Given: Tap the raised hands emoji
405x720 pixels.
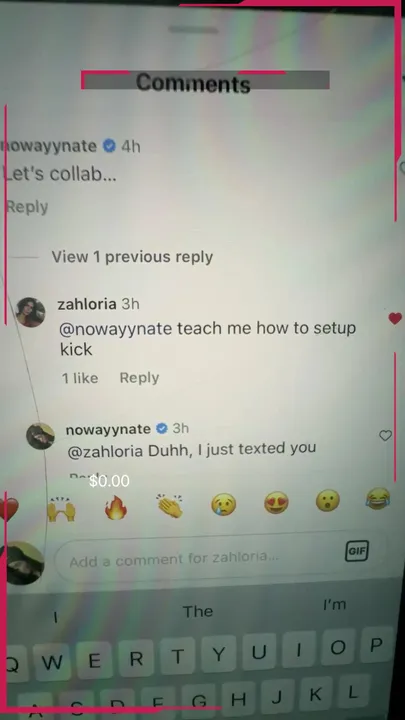Looking at the screenshot, I should 62,510.
